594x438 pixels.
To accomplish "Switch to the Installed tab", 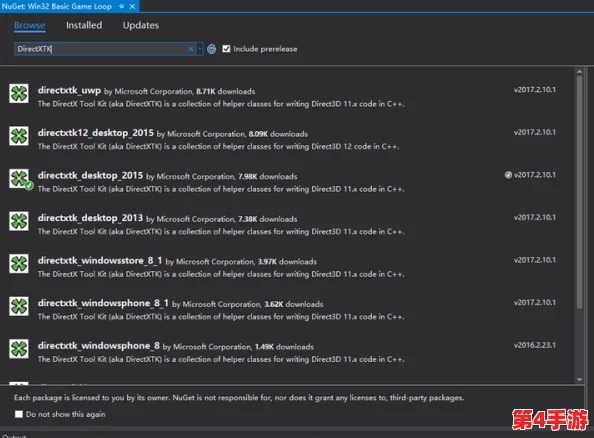I will click(84, 25).
